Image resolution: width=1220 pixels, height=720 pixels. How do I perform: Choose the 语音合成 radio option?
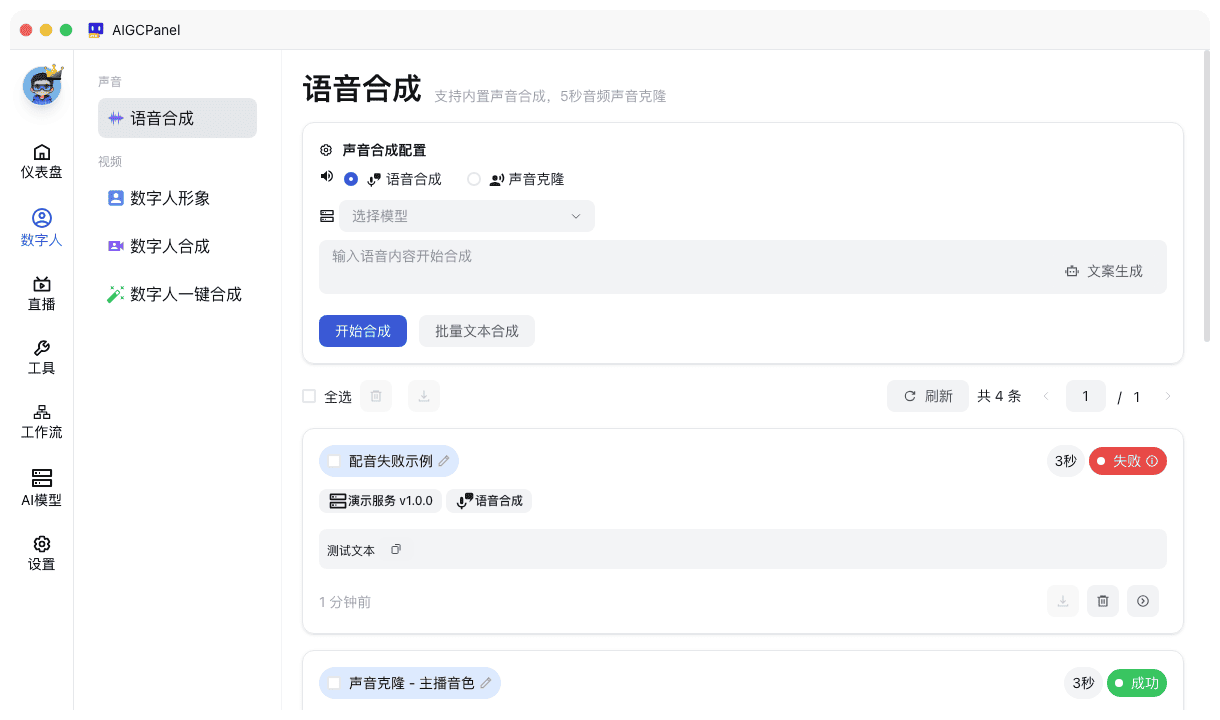(x=351, y=179)
